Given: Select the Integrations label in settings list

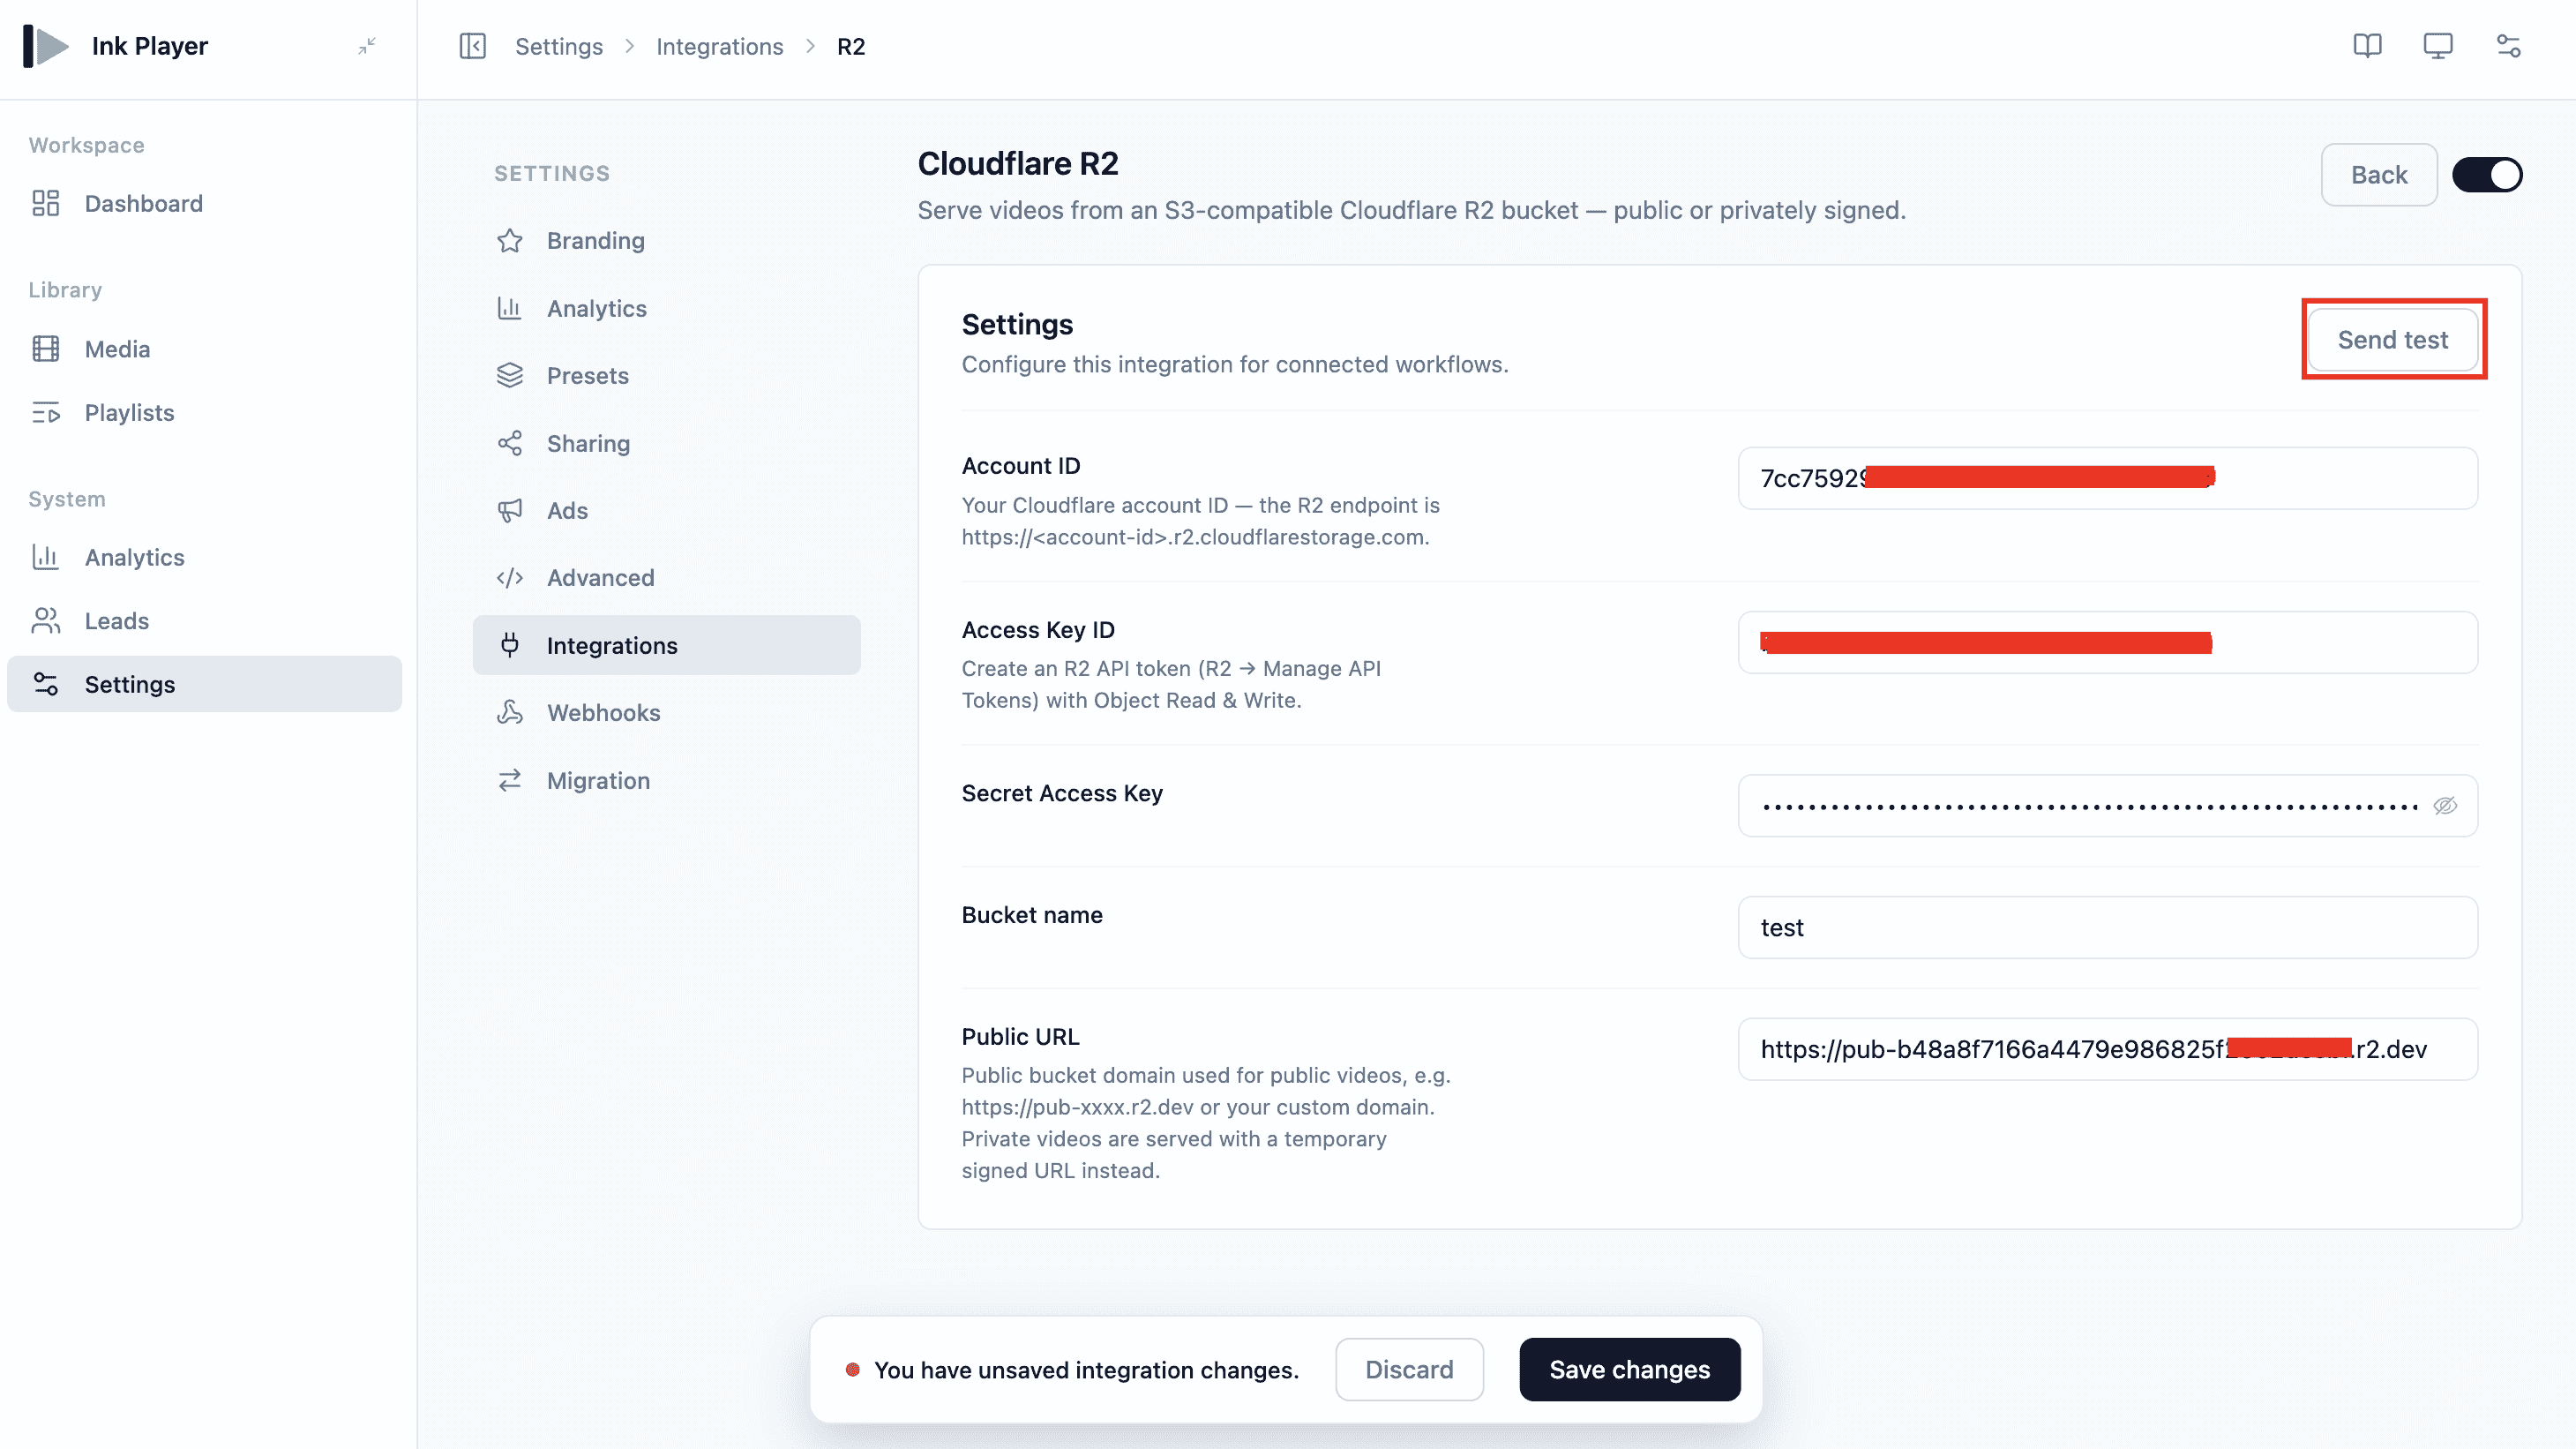Looking at the screenshot, I should pyautogui.click(x=612, y=645).
